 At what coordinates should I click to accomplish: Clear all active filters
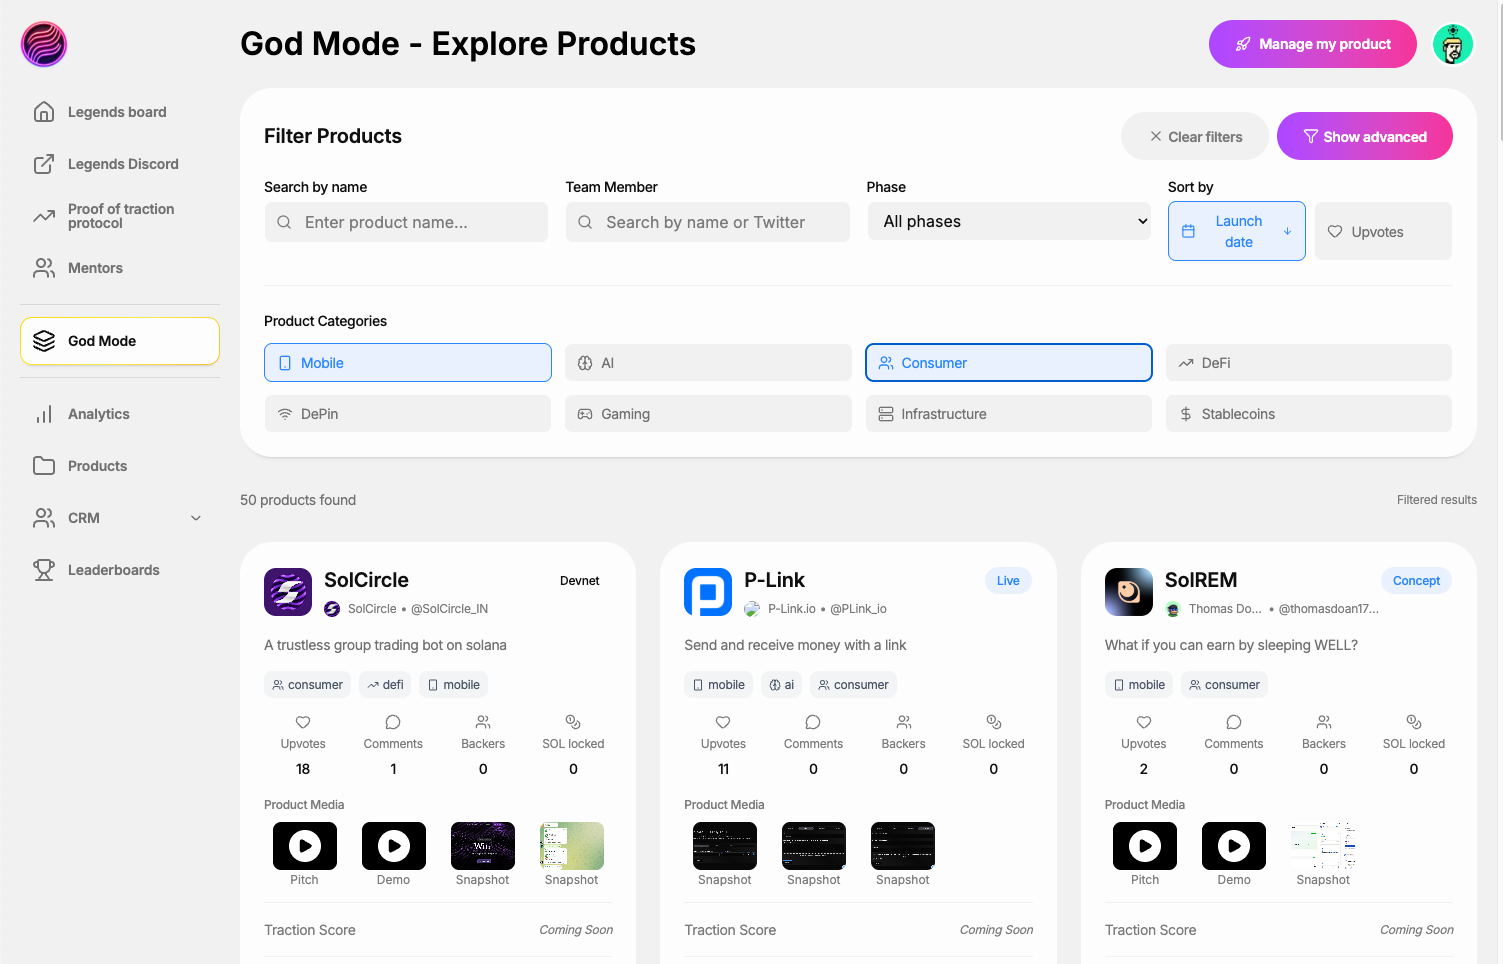click(x=1194, y=136)
